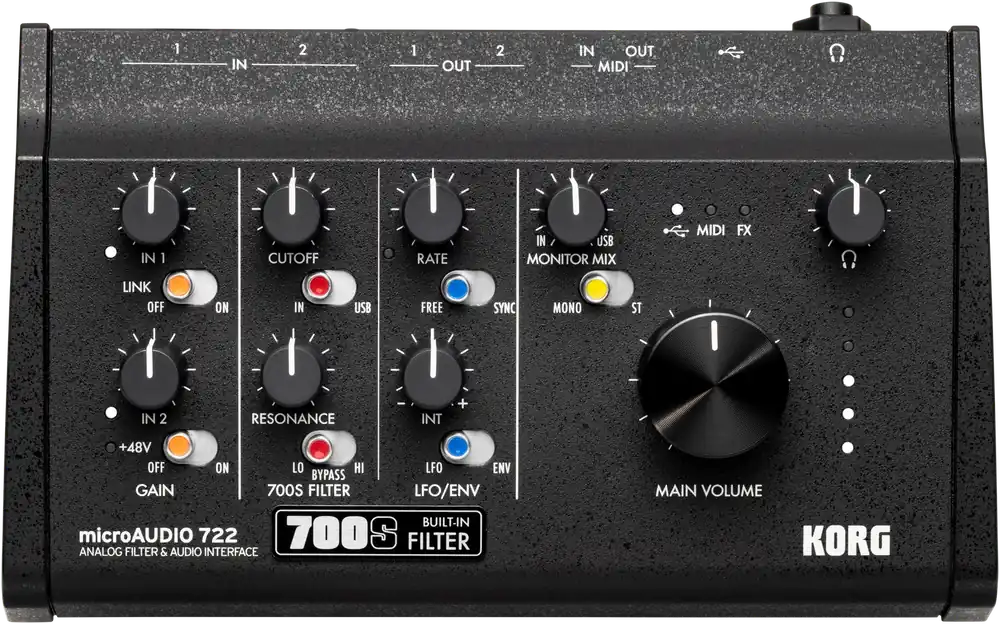Screen dimensions: 1000x624
Task: Toggle the LINK off/on switch
Action: point(190,287)
